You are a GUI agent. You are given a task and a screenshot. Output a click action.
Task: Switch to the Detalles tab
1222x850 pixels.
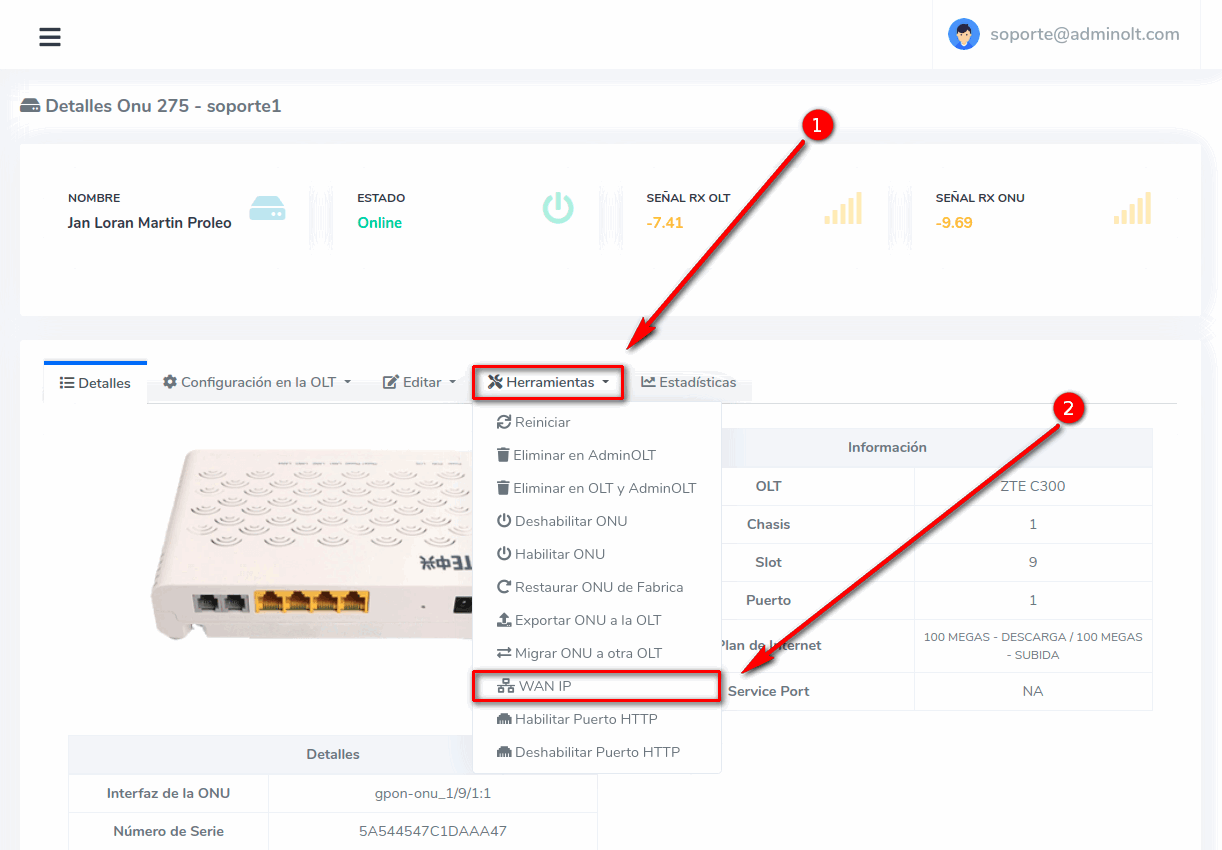(95, 383)
